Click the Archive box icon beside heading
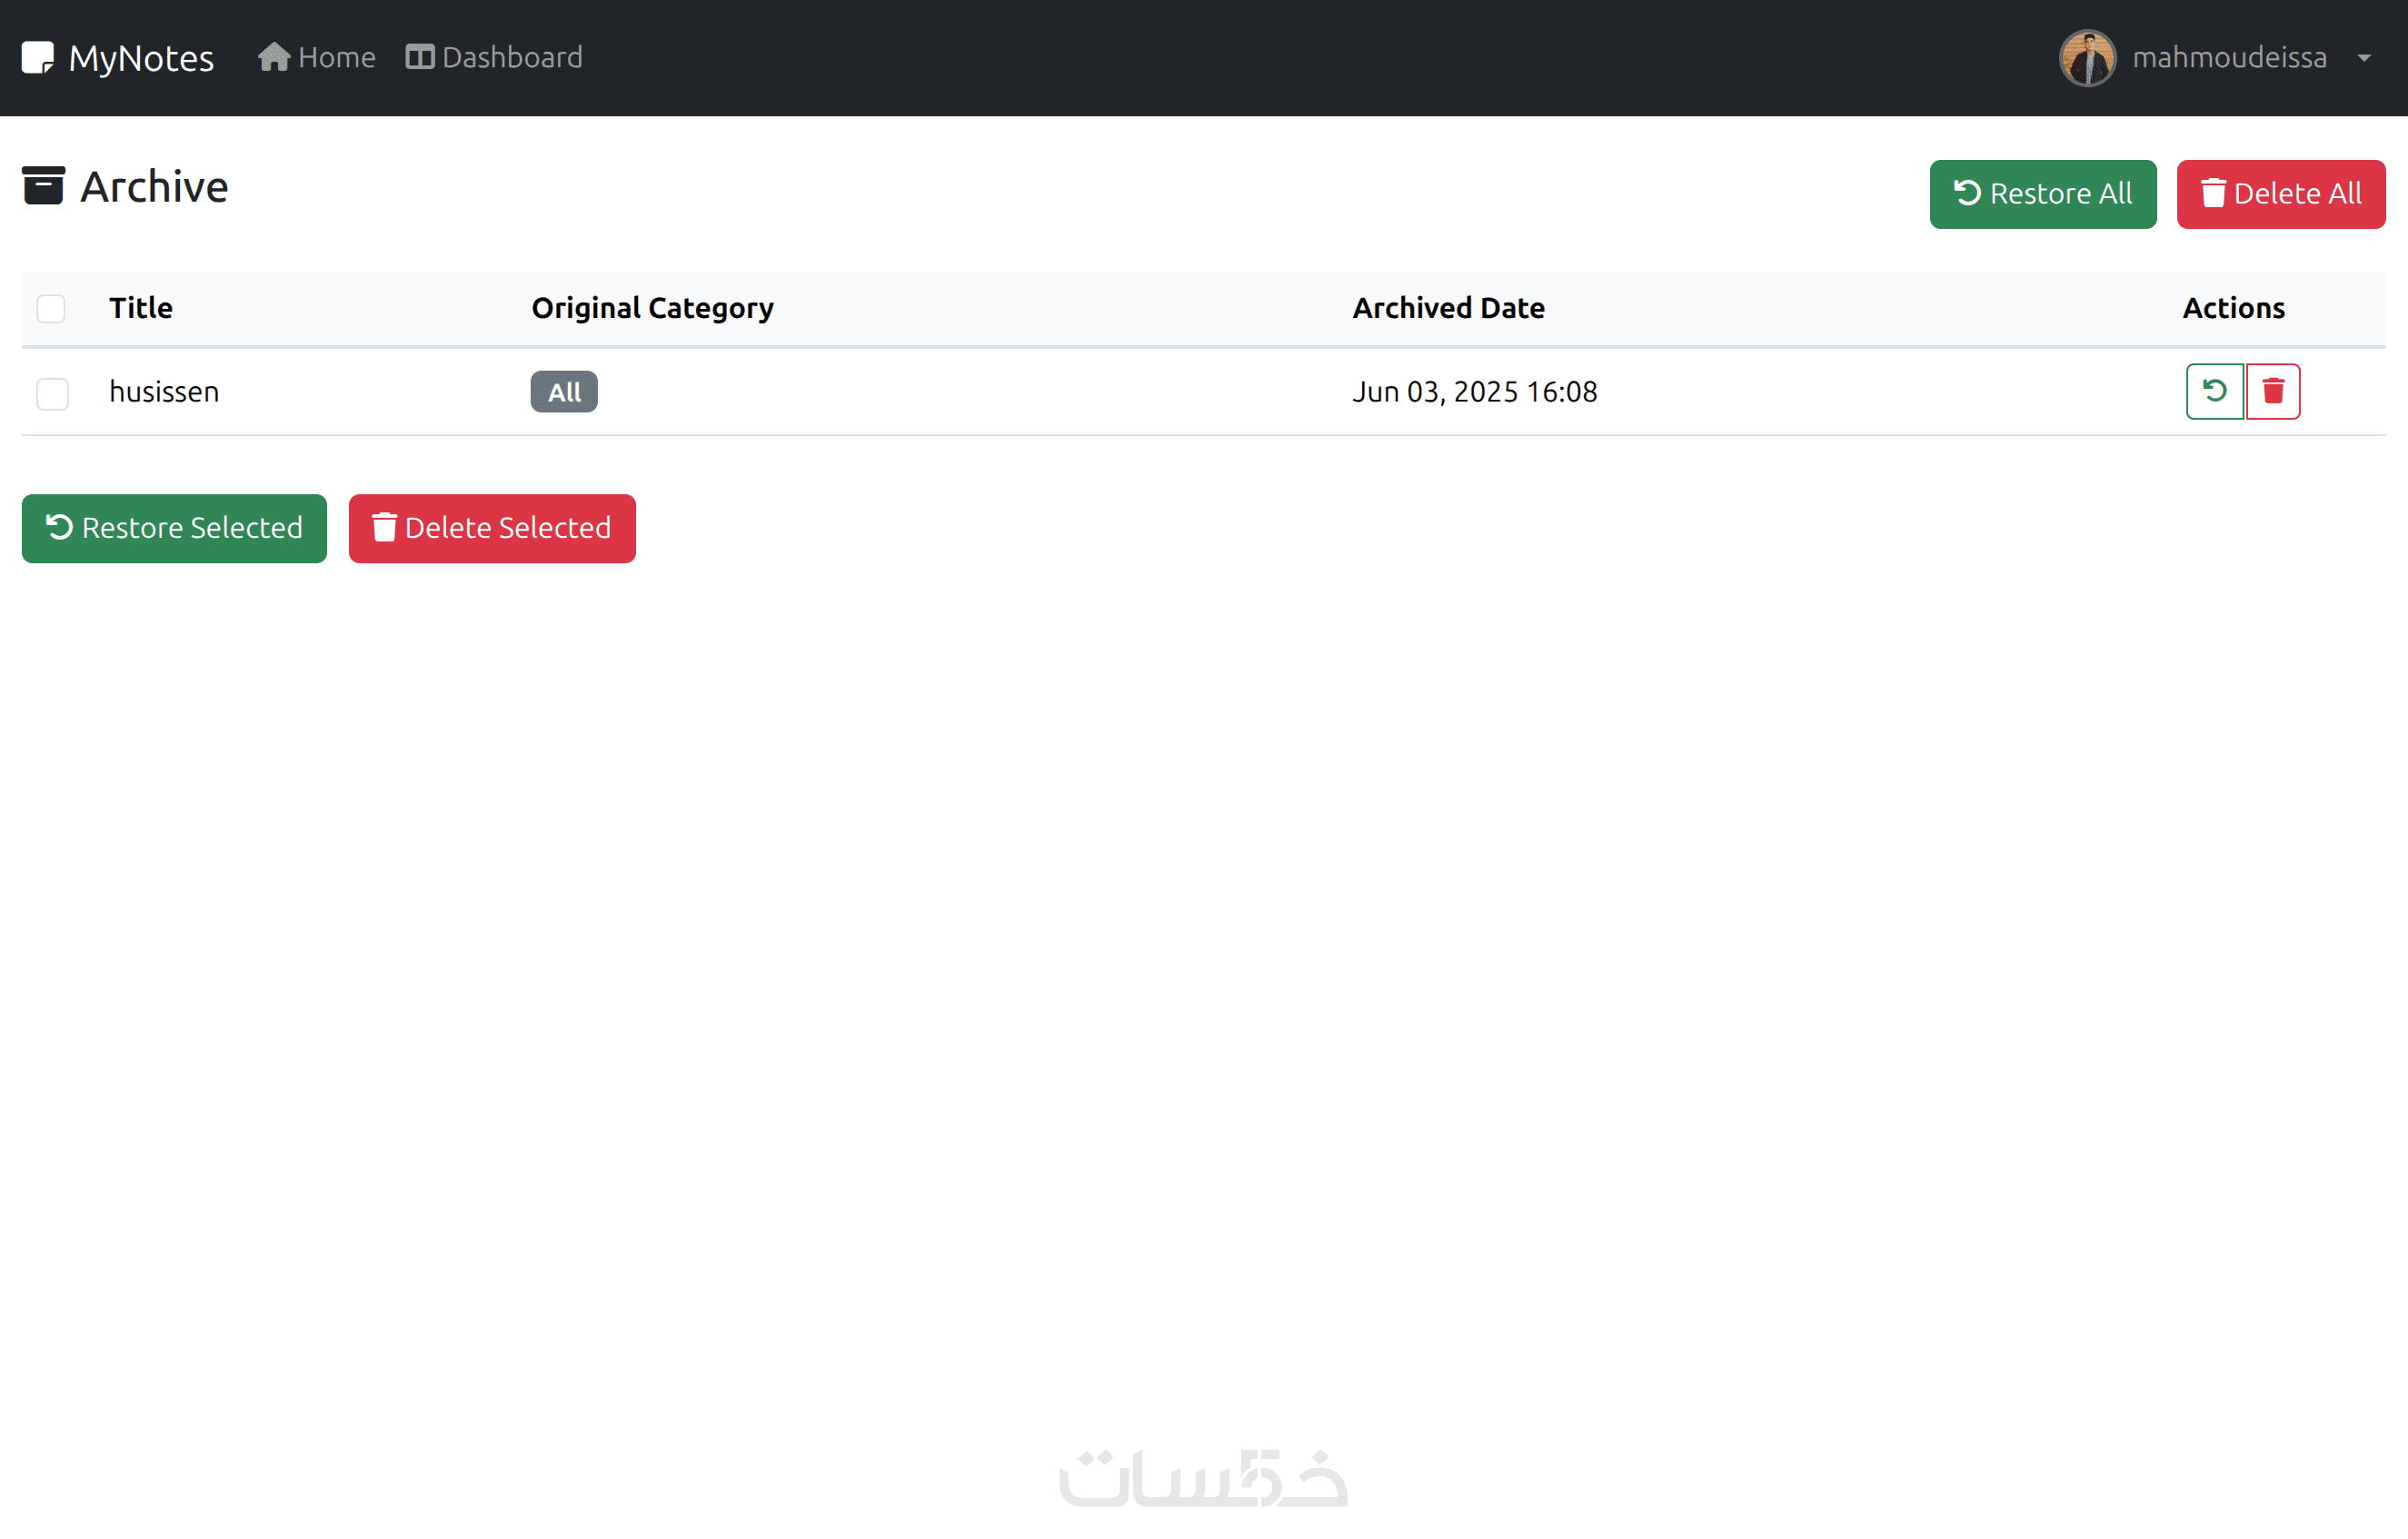 [x=43, y=186]
